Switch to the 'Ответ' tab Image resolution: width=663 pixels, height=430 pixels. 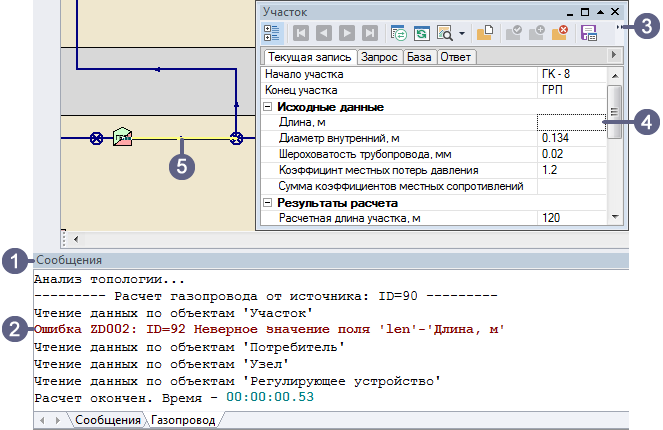pyautogui.click(x=457, y=57)
